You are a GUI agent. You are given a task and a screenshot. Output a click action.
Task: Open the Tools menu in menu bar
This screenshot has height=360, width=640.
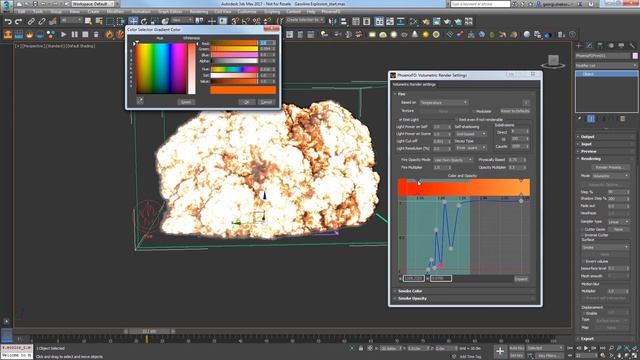tap(38, 11)
